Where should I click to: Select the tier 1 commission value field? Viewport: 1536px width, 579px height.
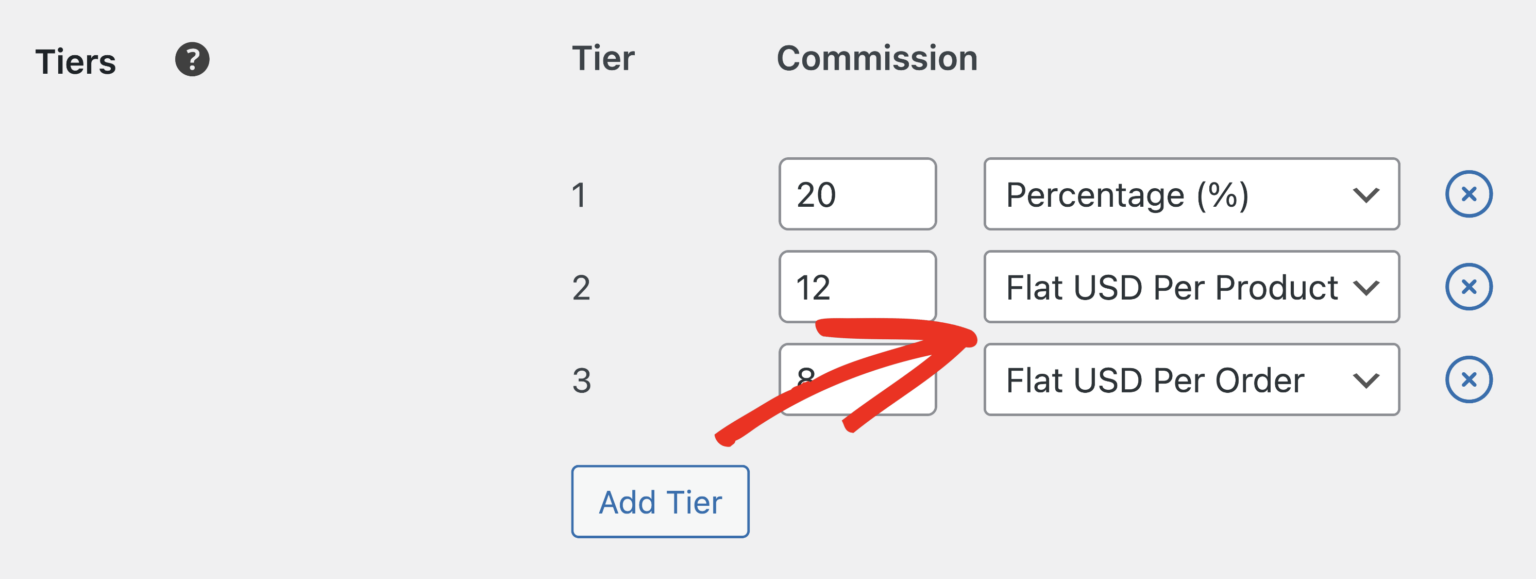click(857, 194)
